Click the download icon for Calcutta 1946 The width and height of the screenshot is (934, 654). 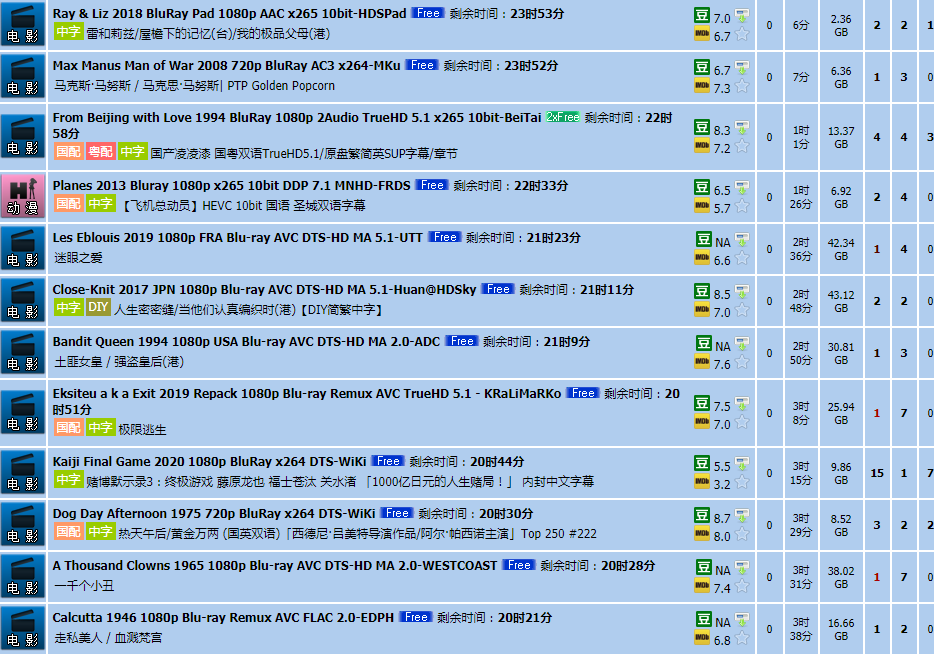tap(742, 619)
